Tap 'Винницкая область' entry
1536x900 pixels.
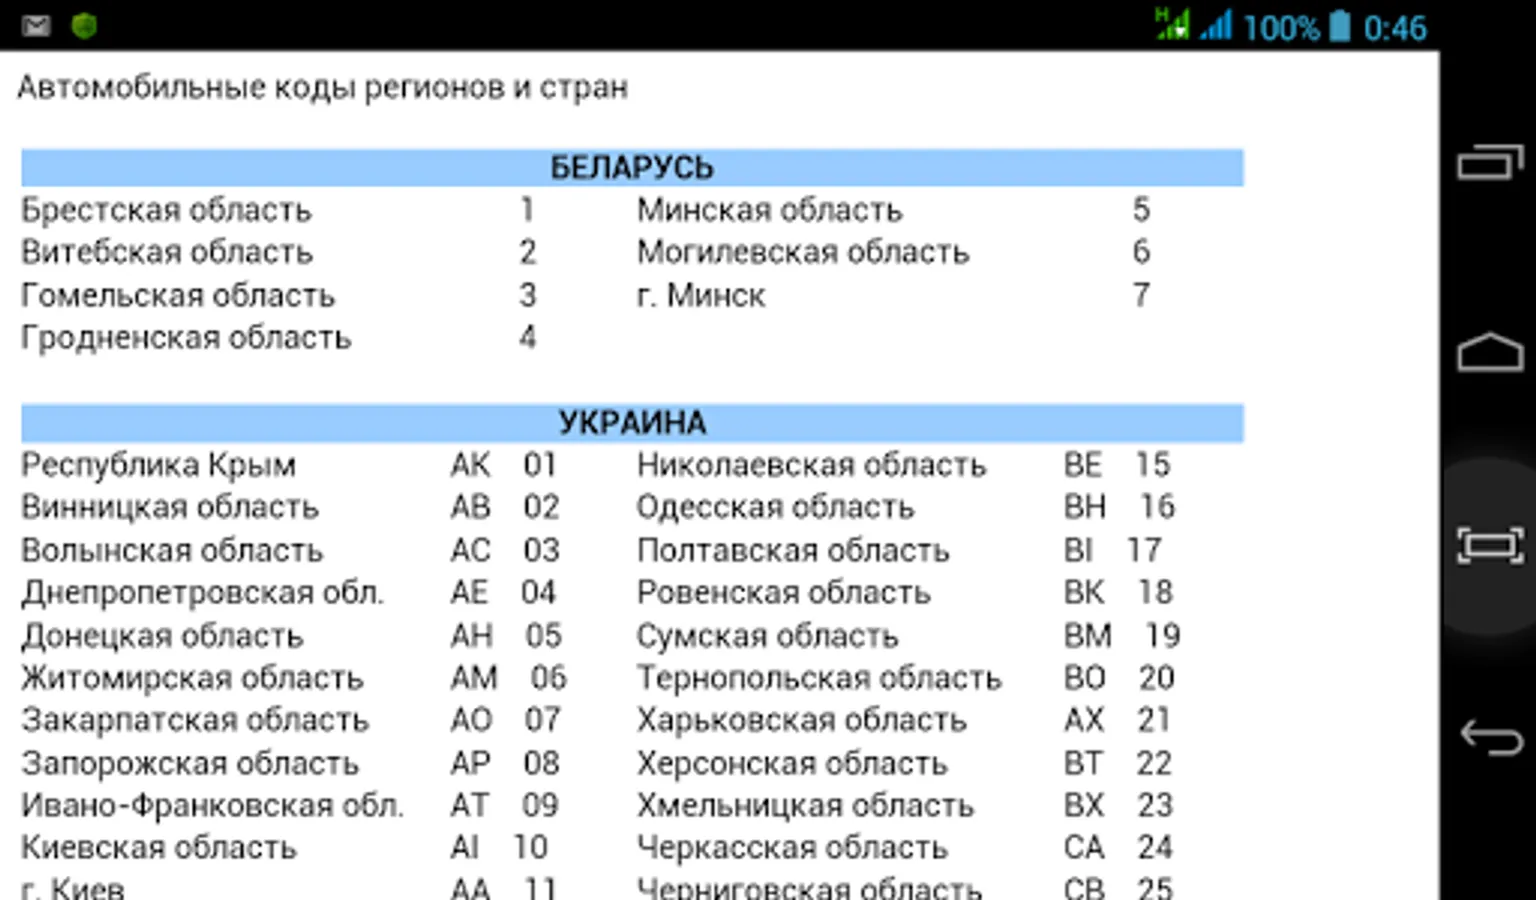point(170,507)
